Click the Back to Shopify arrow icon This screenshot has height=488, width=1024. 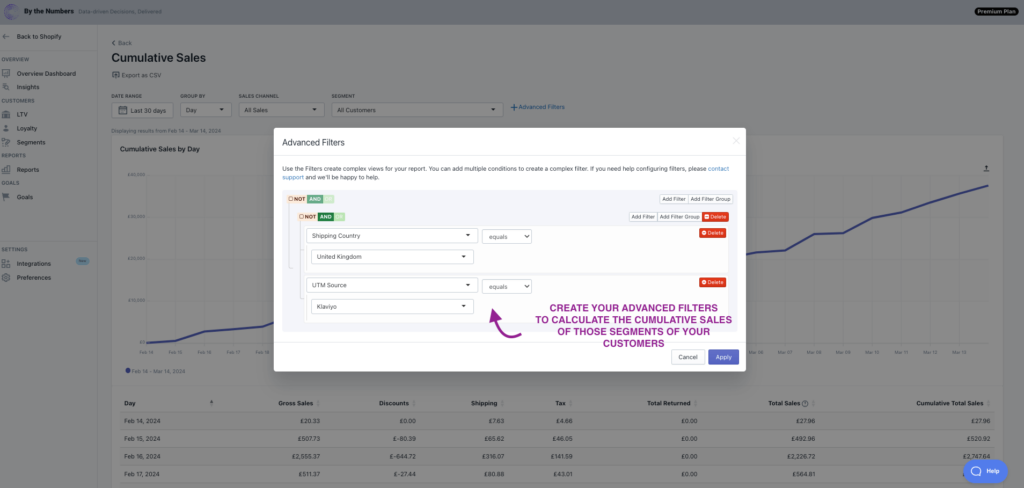click(x=6, y=37)
